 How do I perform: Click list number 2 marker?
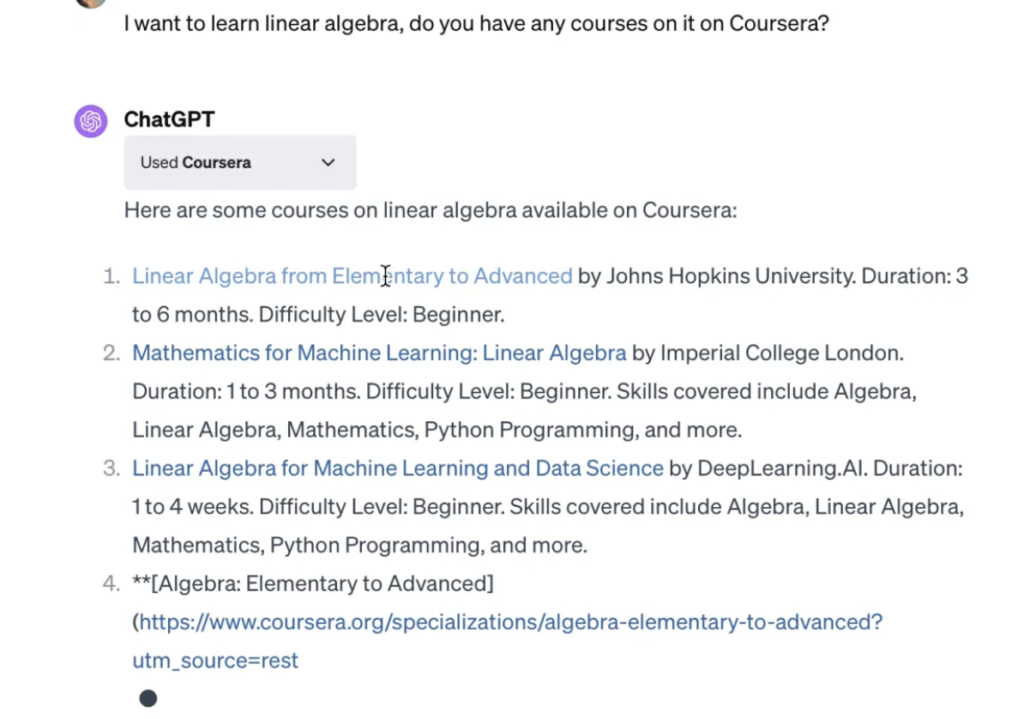click(x=112, y=353)
